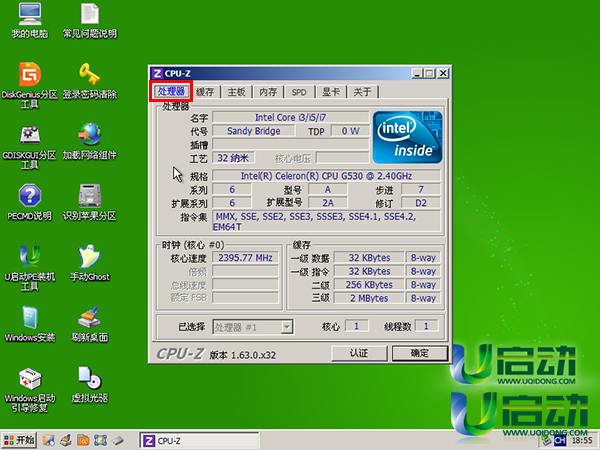Open 加载网络组件 globe icon
The image size is (600, 450).
pos(90,142)
